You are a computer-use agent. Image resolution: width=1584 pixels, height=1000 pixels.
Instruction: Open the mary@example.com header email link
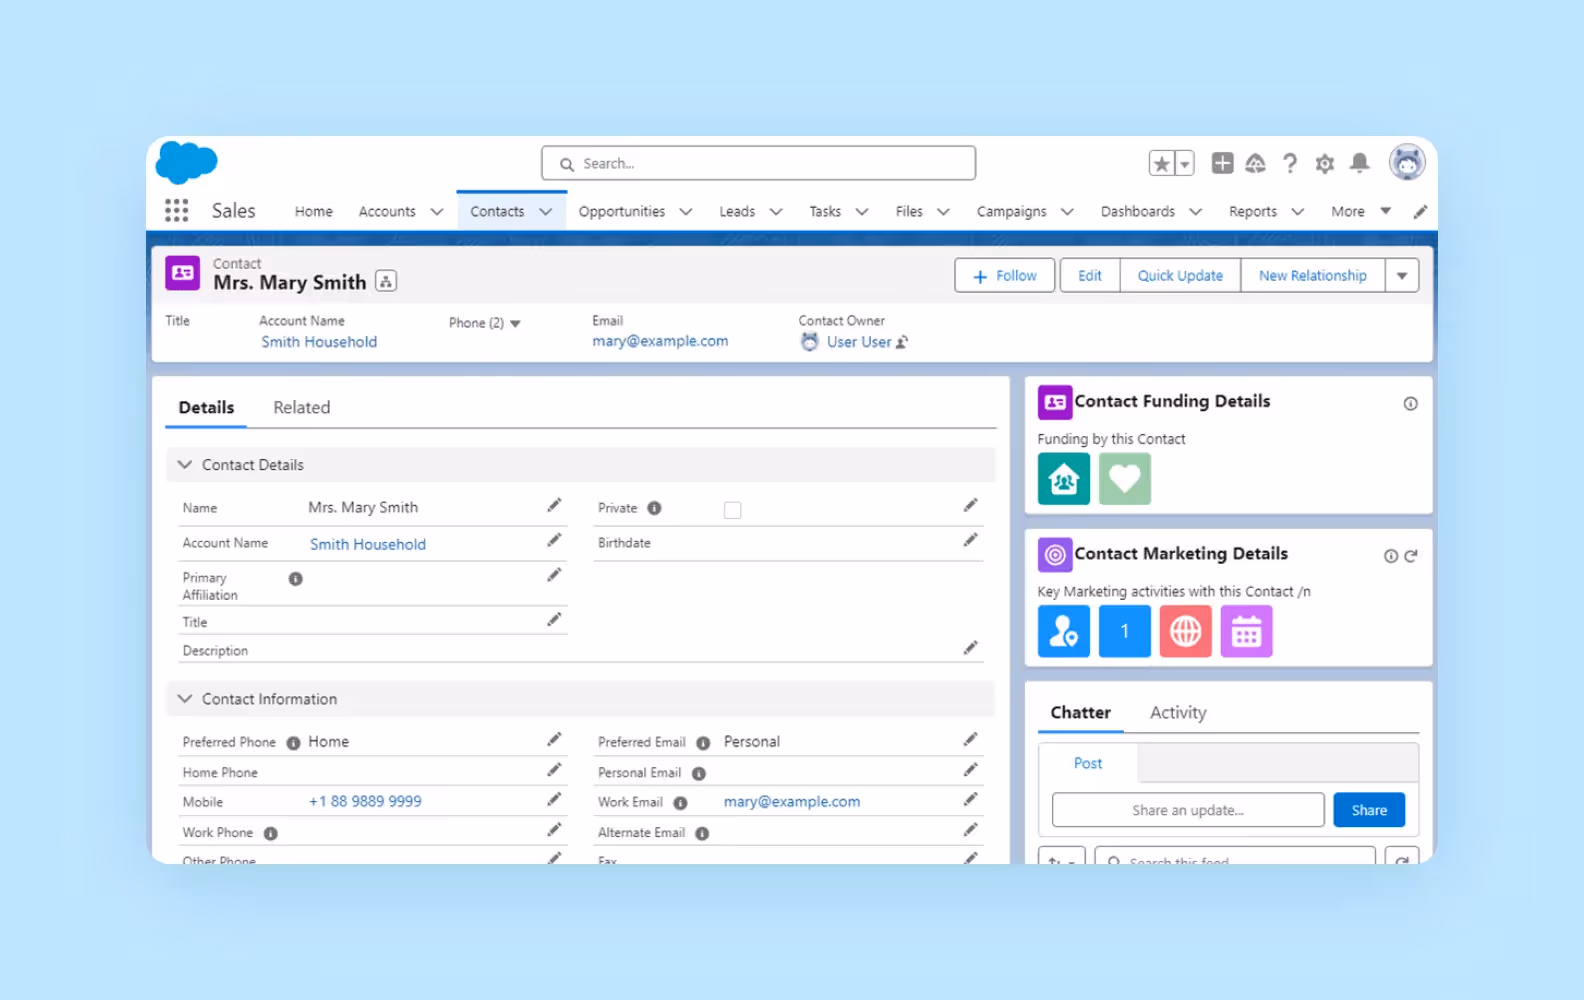coord(660,341)
